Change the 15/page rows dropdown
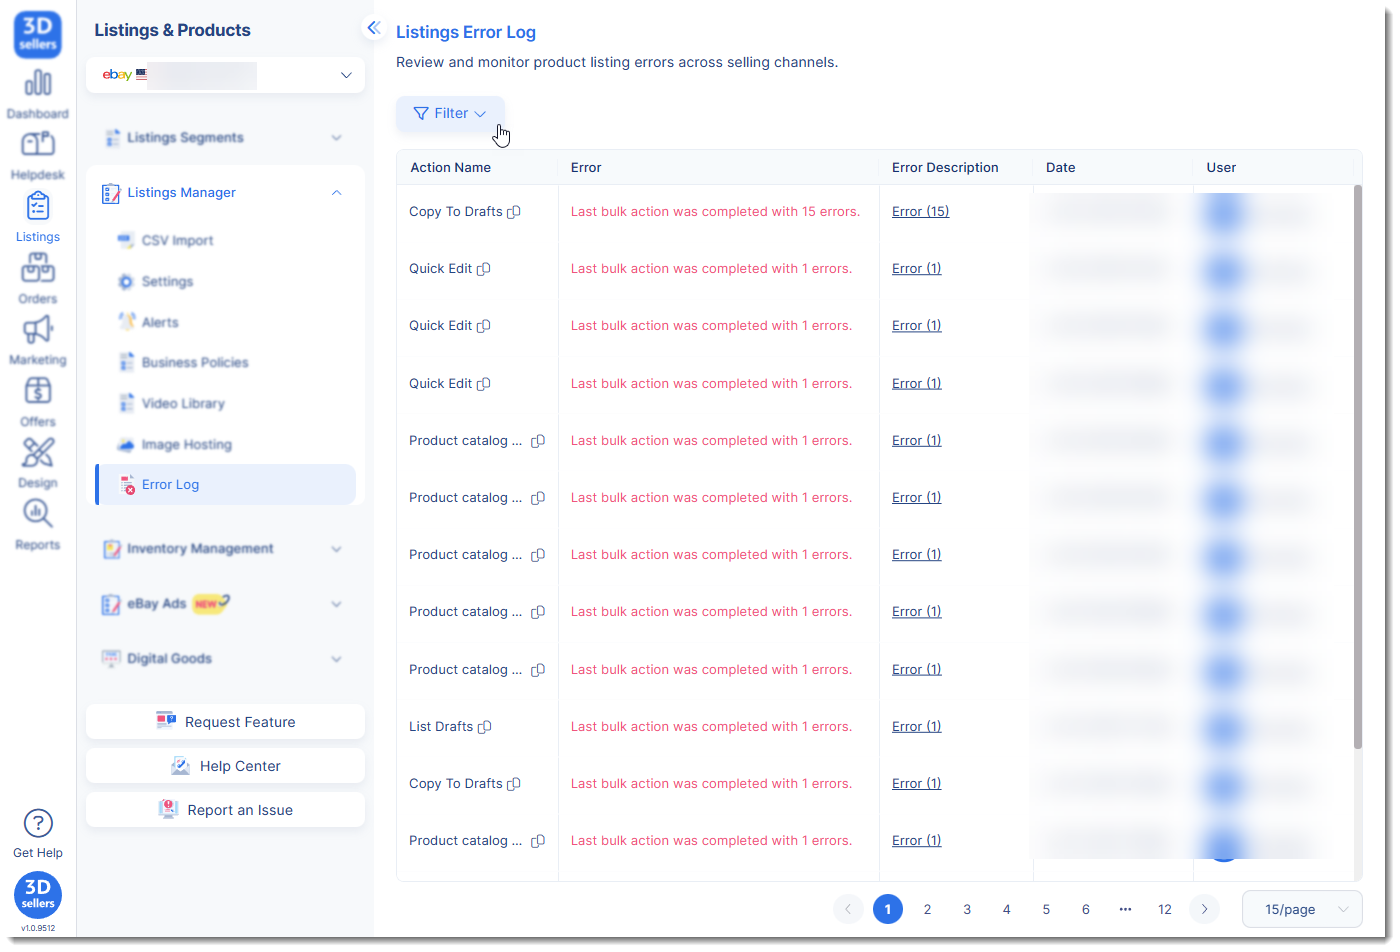The width and height of the screenshot is (1400, 952). 1302,909
